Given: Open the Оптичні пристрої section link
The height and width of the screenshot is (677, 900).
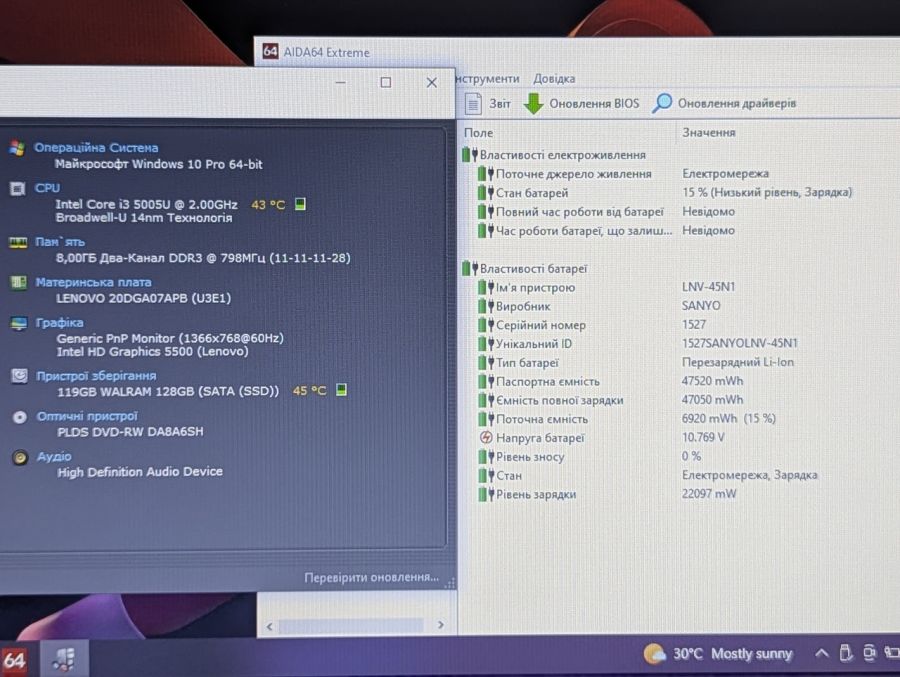Looking at the screenshot, I should pyautogui.click(x=87, y=416).
